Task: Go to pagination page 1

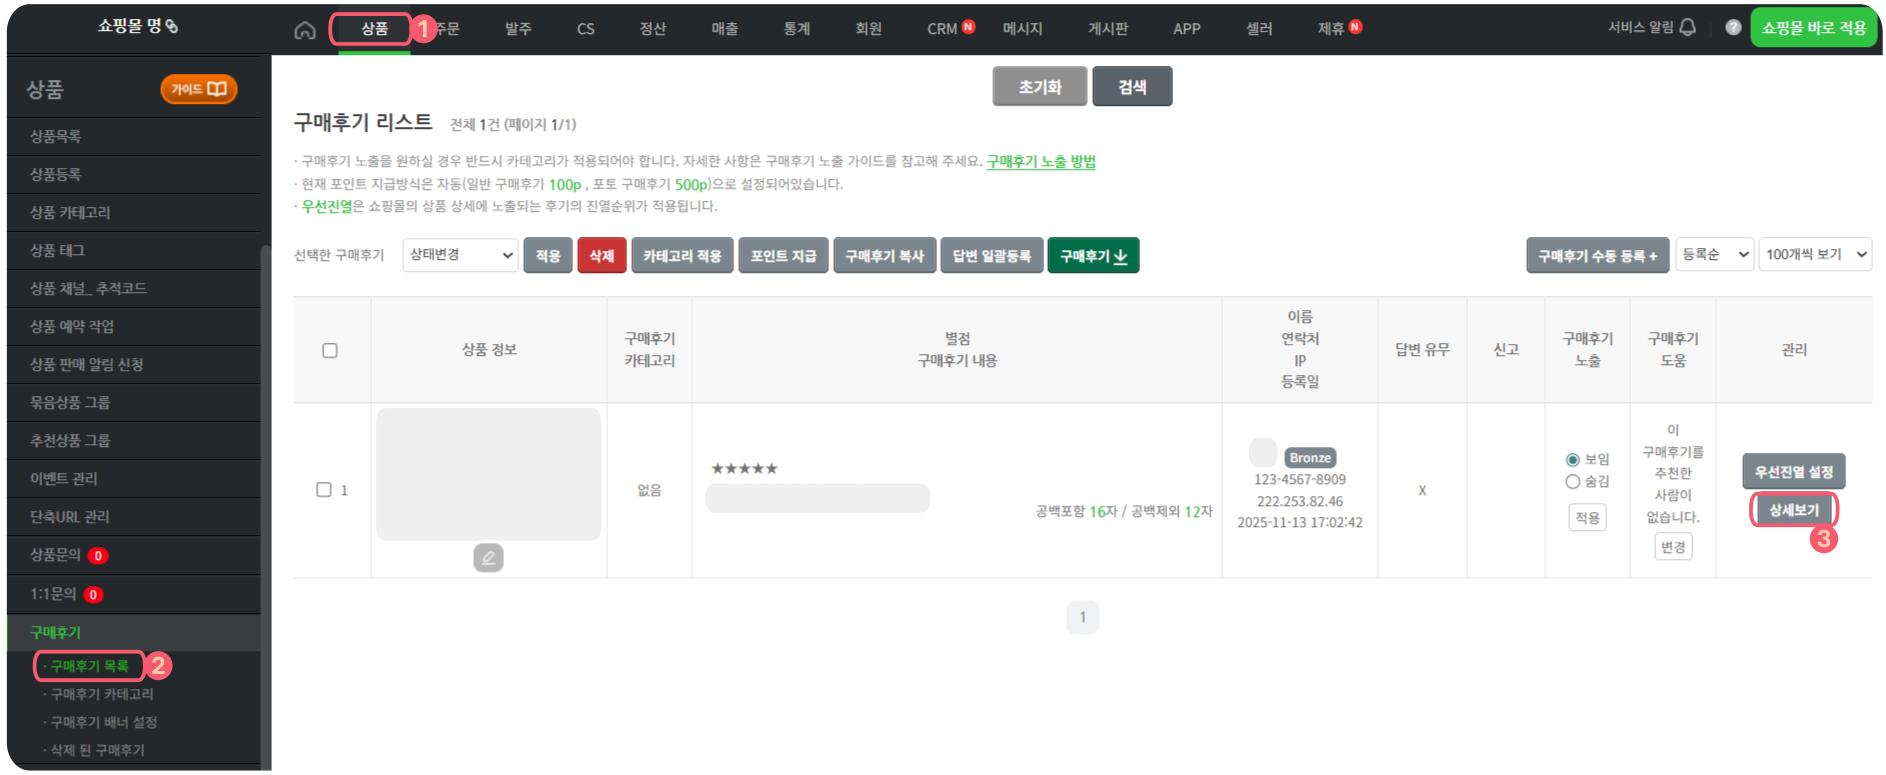Action: (x=1083, y=617)
